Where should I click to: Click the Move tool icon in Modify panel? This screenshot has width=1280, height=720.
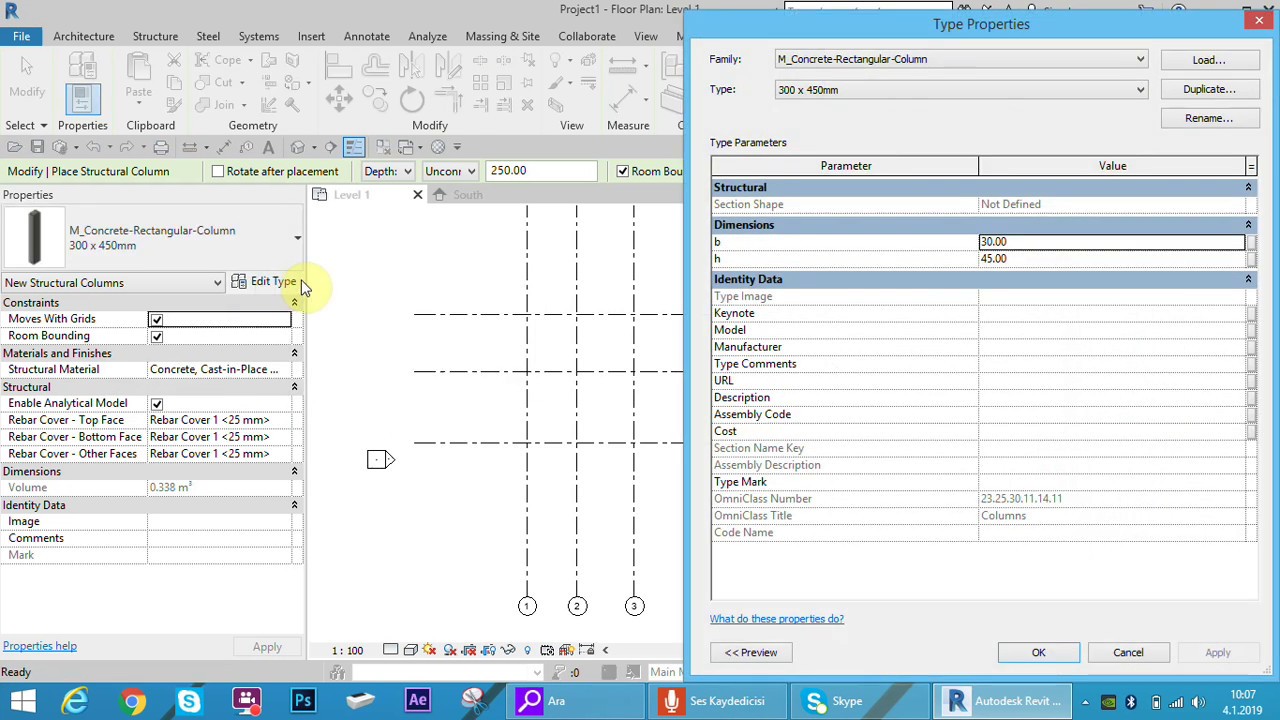click(x=338, y=97)
